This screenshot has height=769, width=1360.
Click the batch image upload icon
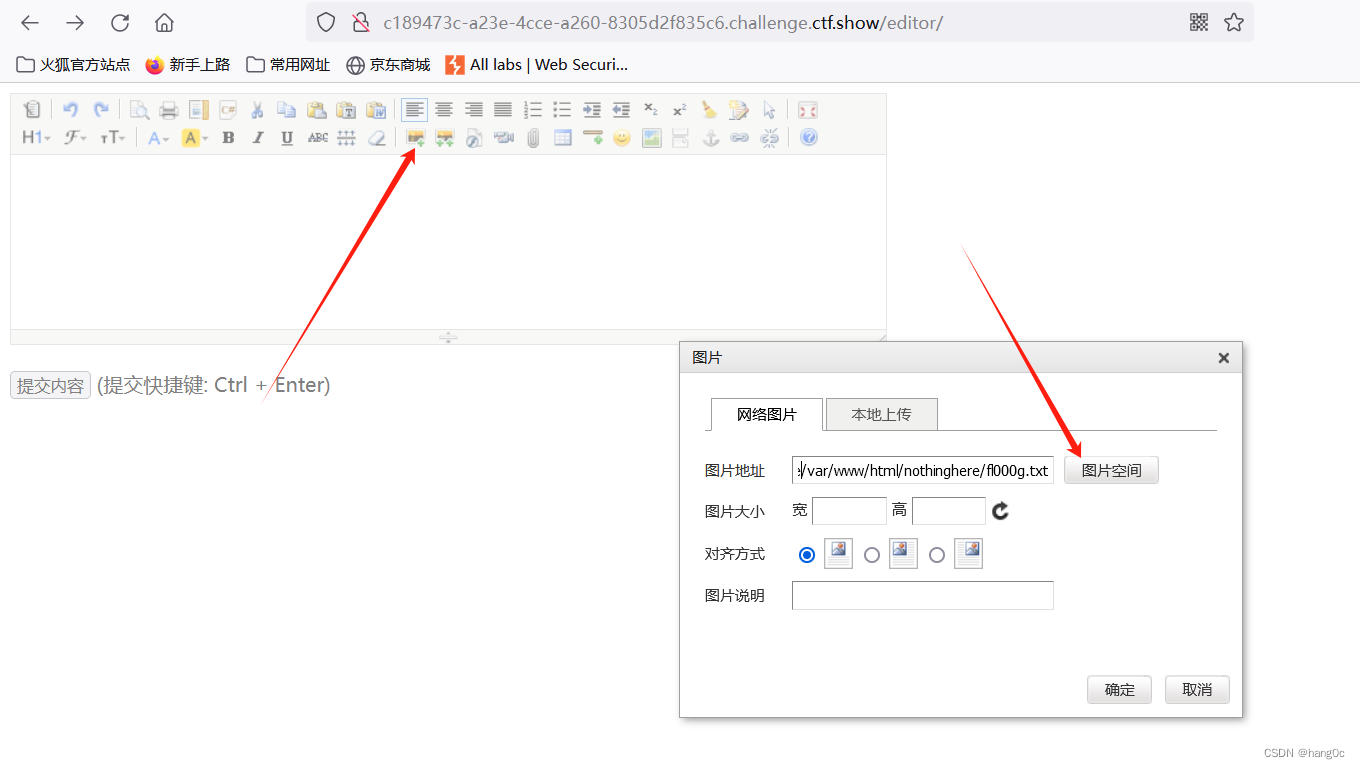pos(445,138)
